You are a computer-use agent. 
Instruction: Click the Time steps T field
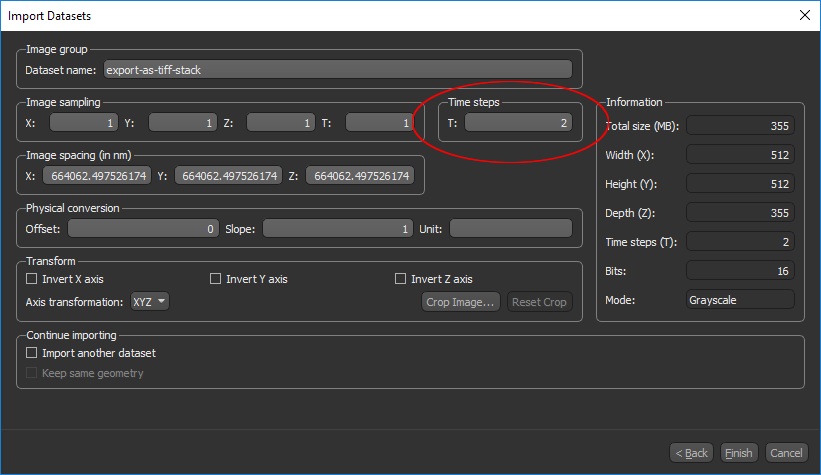(x=518, y=123)
